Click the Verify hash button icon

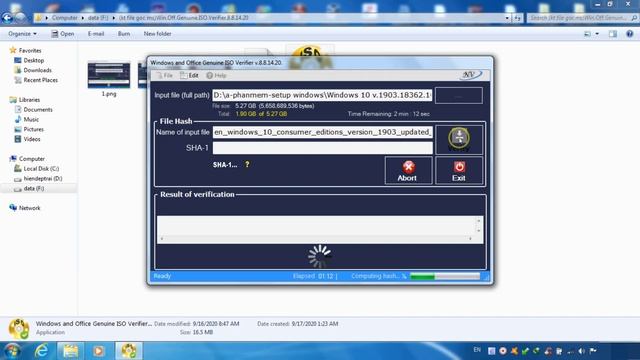pos(459,138)
